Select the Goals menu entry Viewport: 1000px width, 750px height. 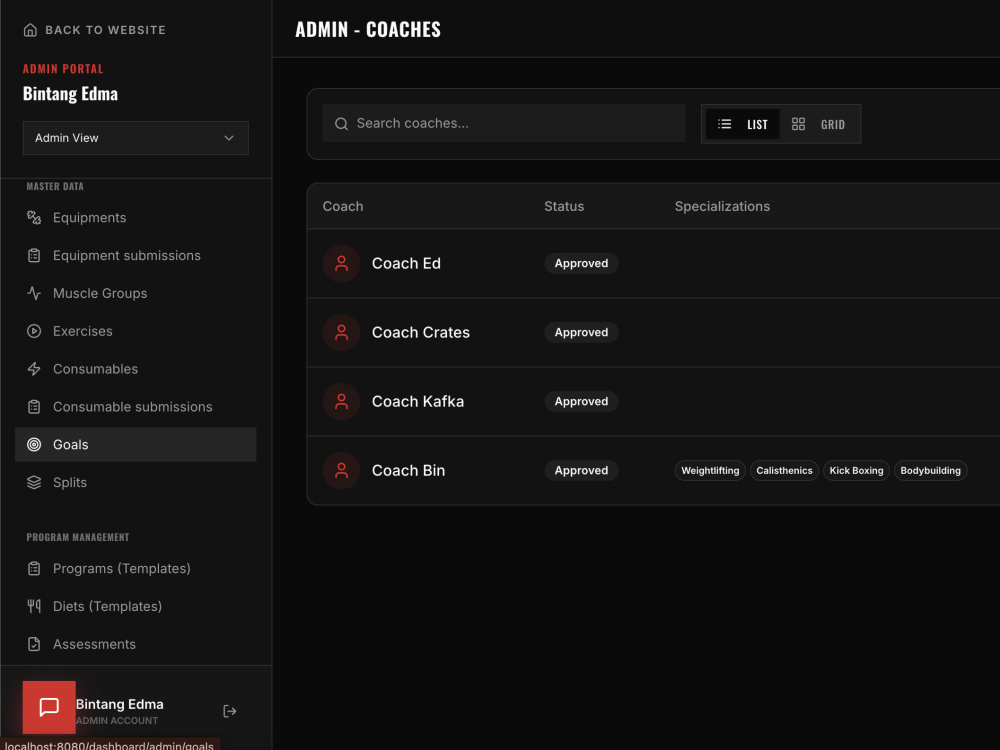tap(135, 445)
